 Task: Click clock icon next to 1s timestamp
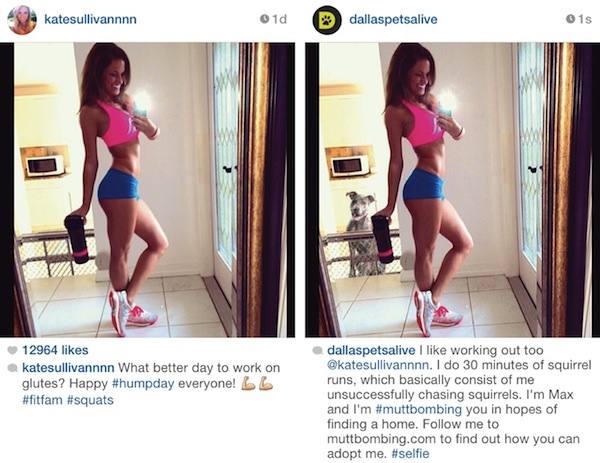point(570,19)
